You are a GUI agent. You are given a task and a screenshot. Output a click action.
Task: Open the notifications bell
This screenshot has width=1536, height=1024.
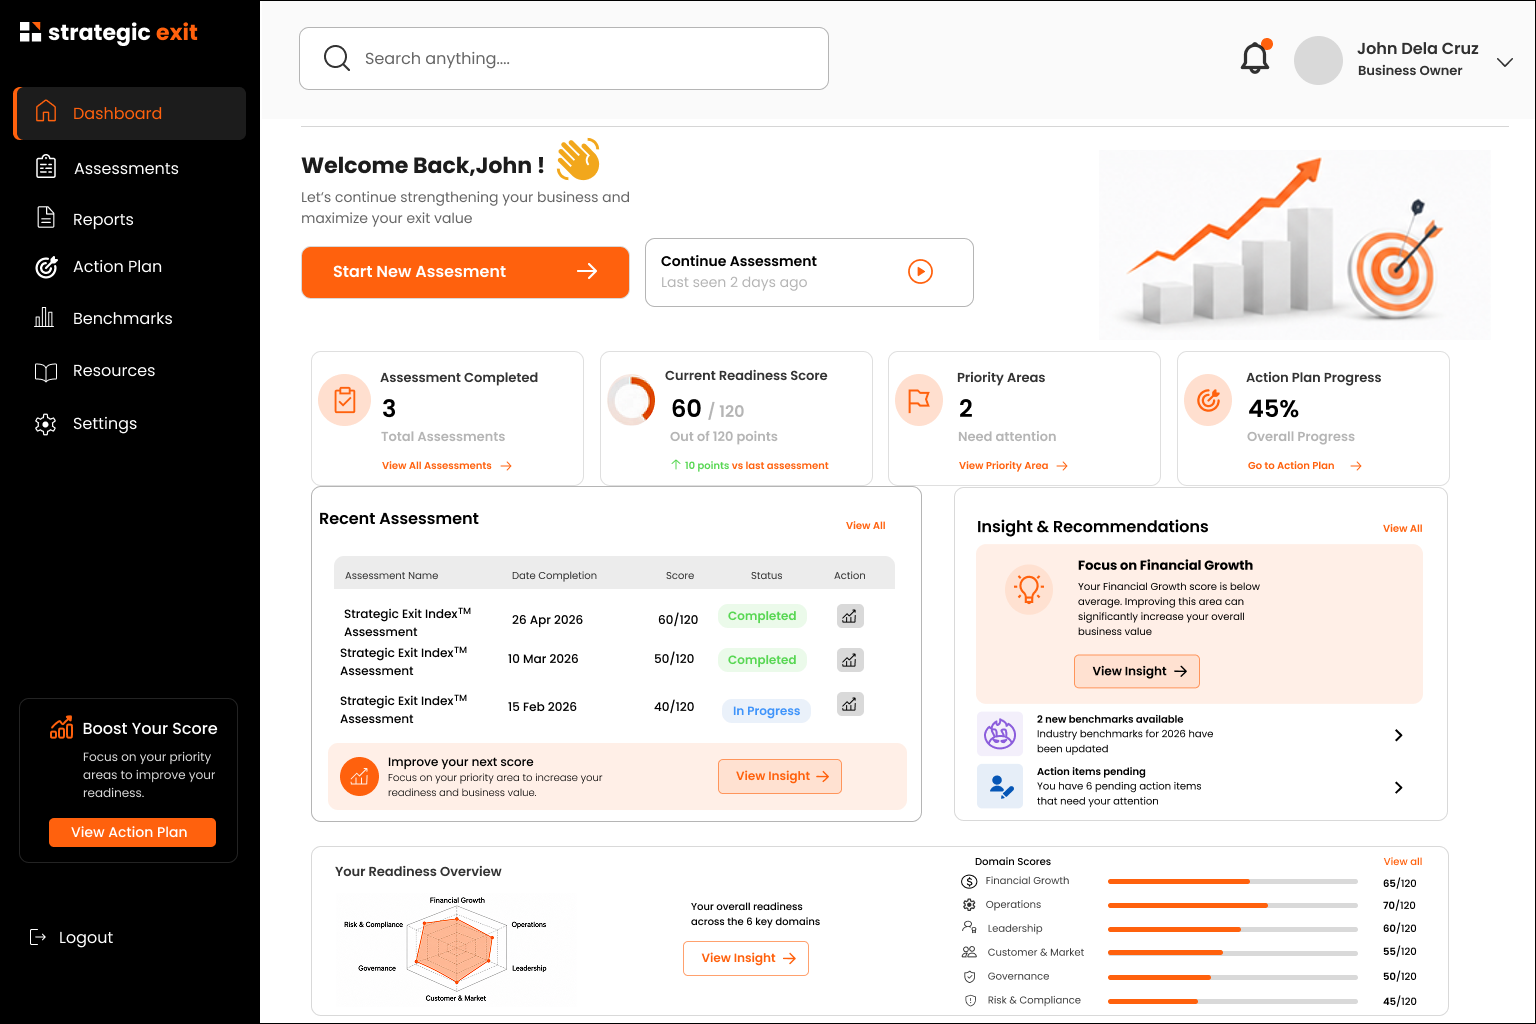click(x=1255, y=58)
